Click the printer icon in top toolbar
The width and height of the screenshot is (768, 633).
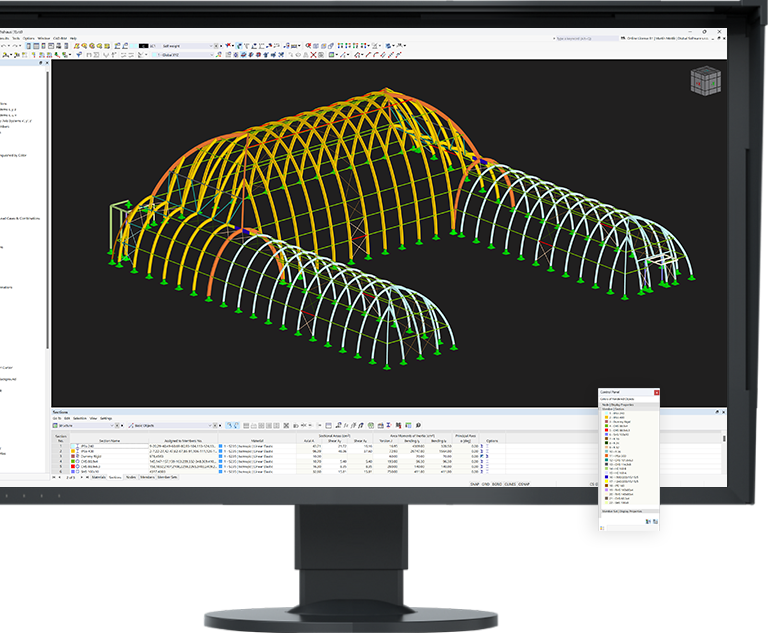tap(59, 46)
